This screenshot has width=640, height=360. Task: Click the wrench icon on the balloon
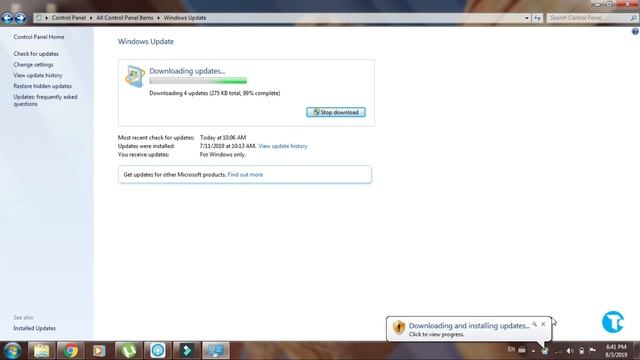coord(535,324)
